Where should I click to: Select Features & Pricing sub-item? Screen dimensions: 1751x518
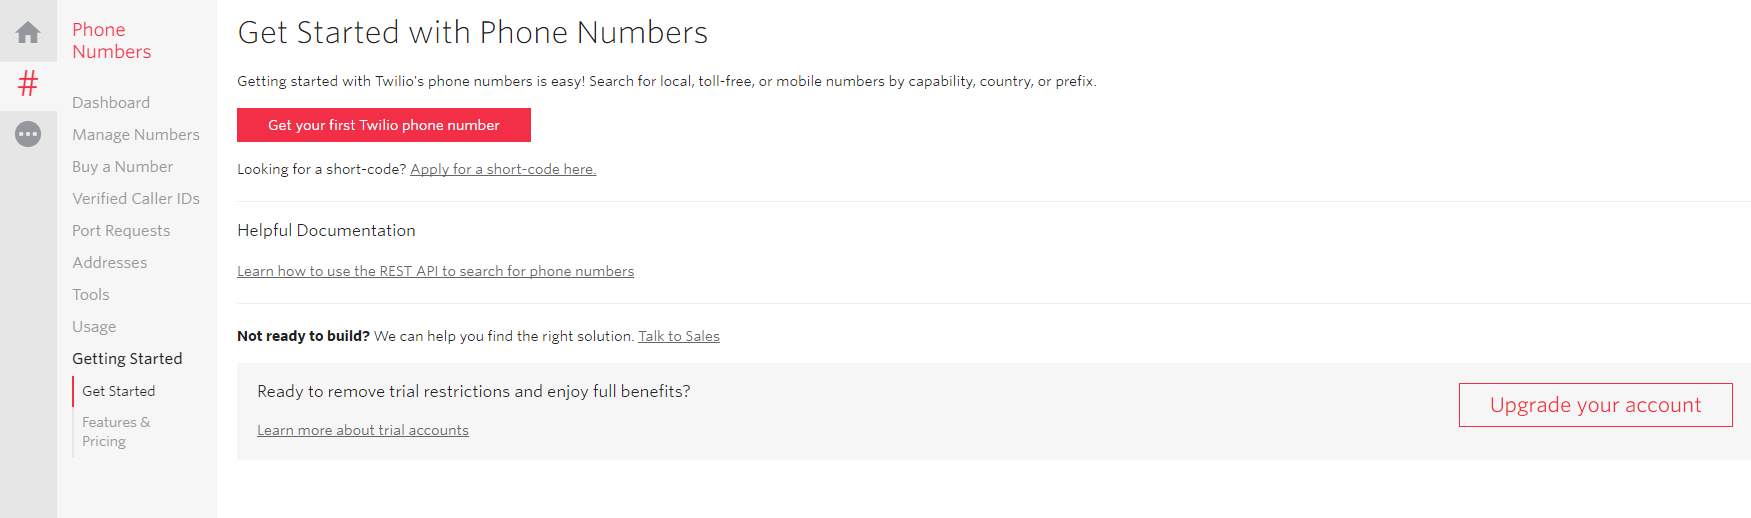point(116,432)
